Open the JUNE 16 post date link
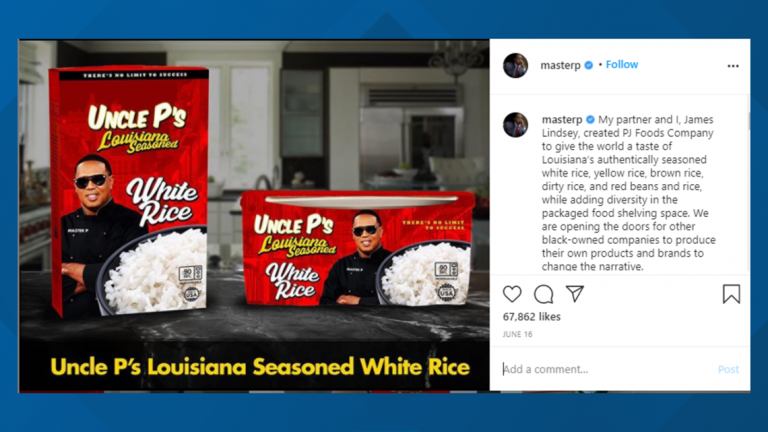The height and width of the screenshot is (432, 768). (517, 334)
